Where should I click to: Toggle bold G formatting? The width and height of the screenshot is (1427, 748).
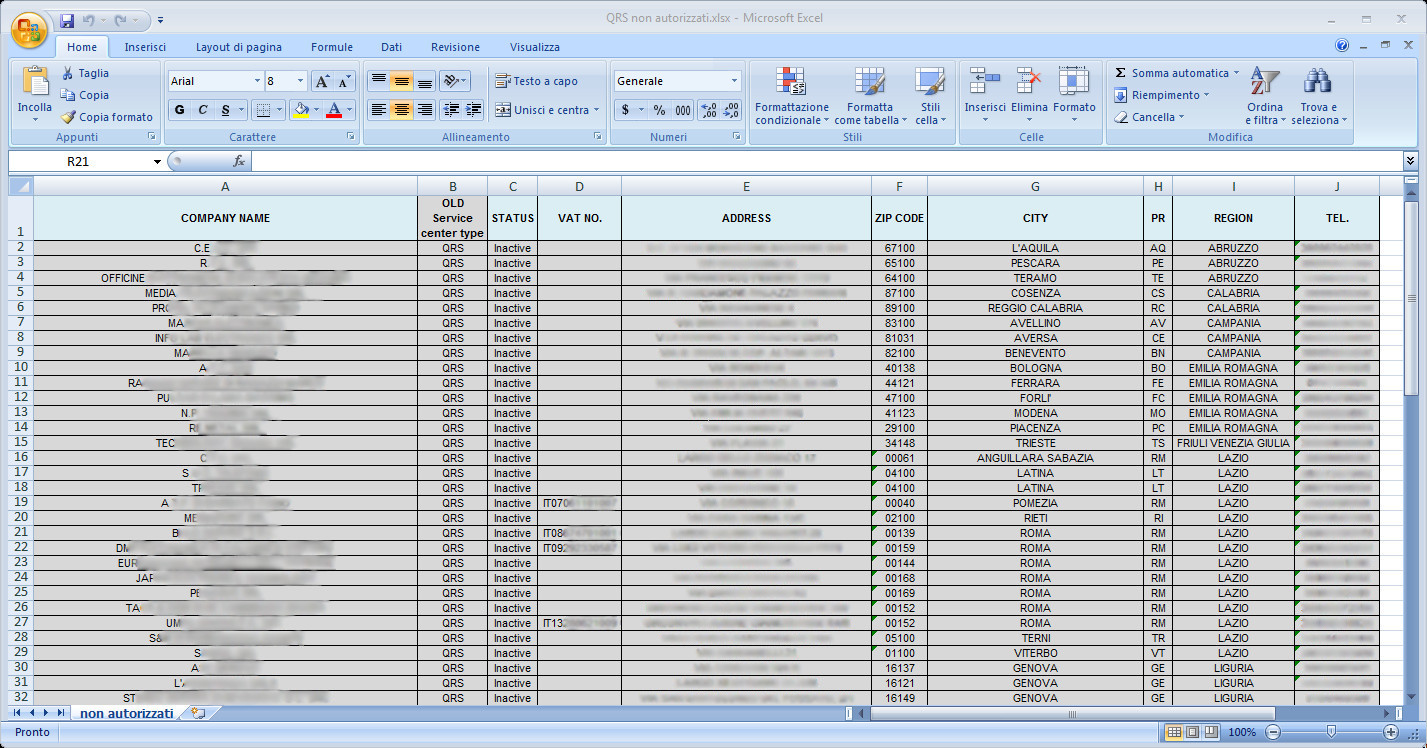180,110
